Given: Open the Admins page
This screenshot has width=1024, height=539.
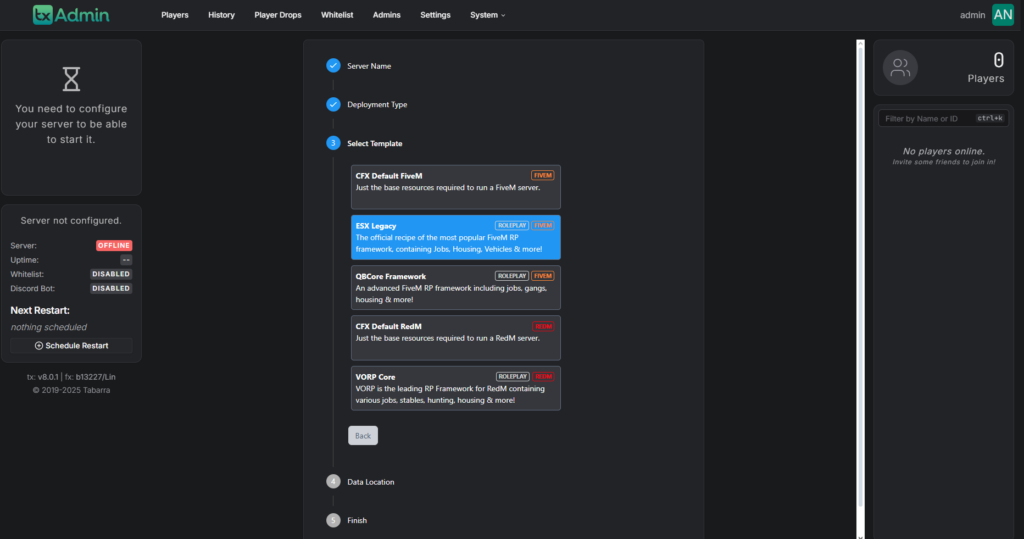Looking at the screenshot, I should pos(387,15).
